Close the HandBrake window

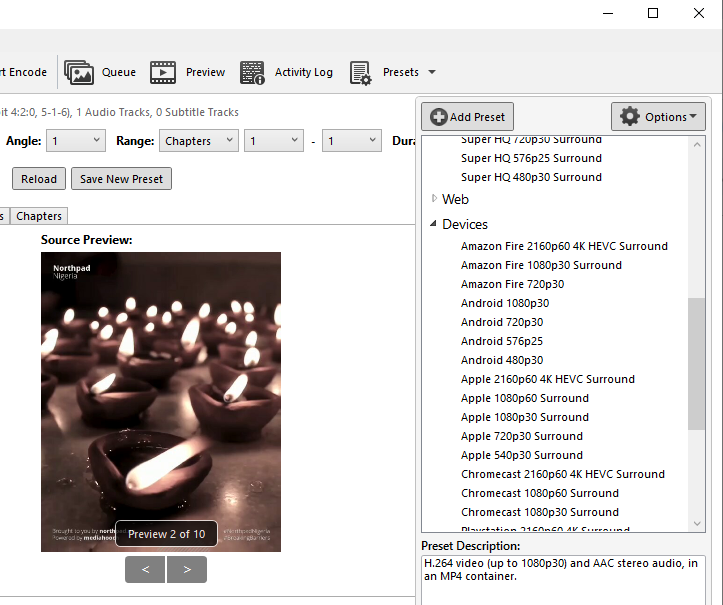699,13
